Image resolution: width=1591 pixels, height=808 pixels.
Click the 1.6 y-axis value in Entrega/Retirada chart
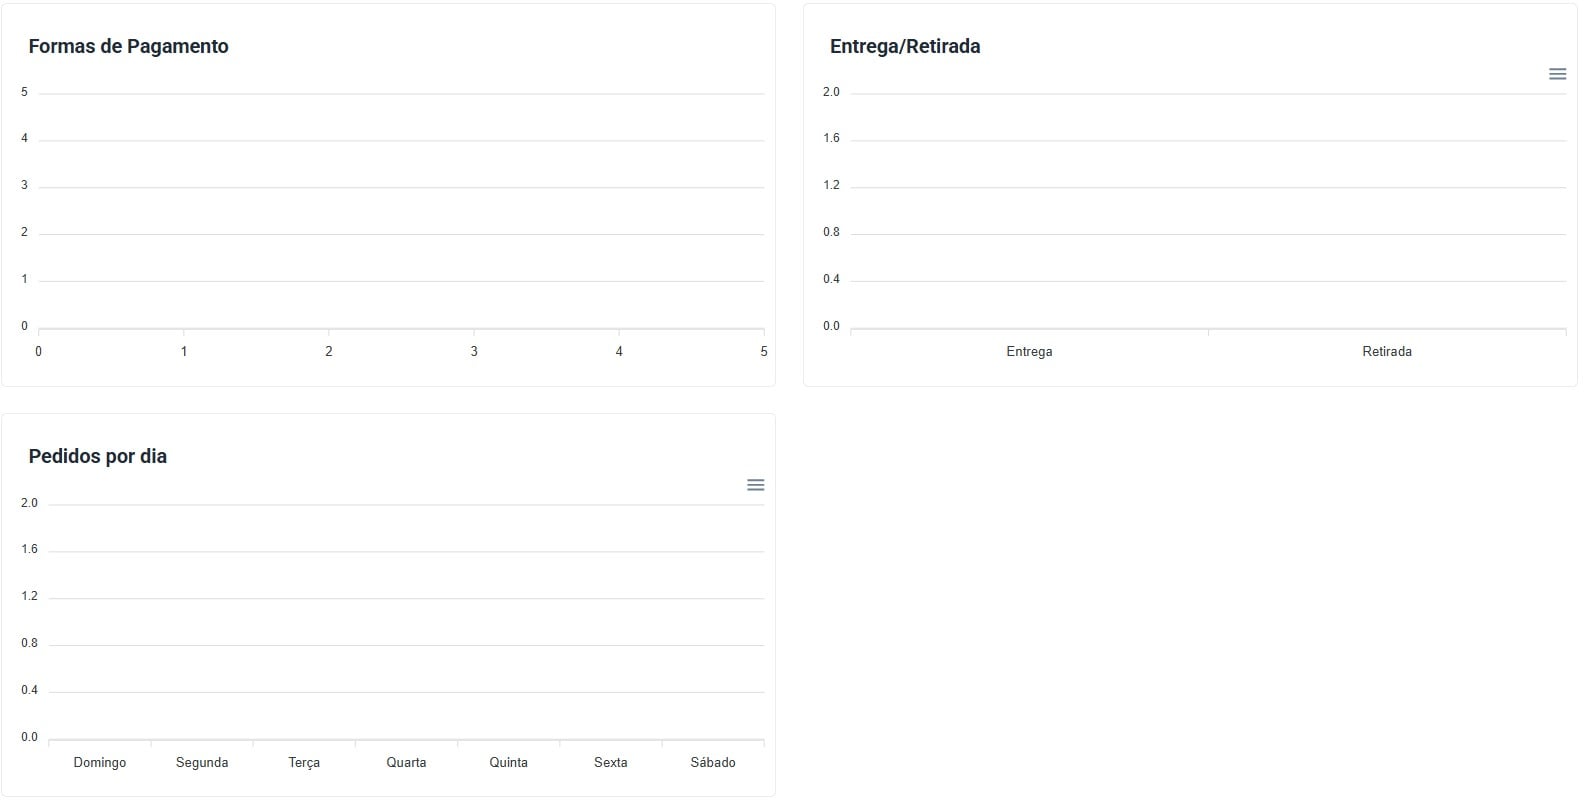point(831,138)
